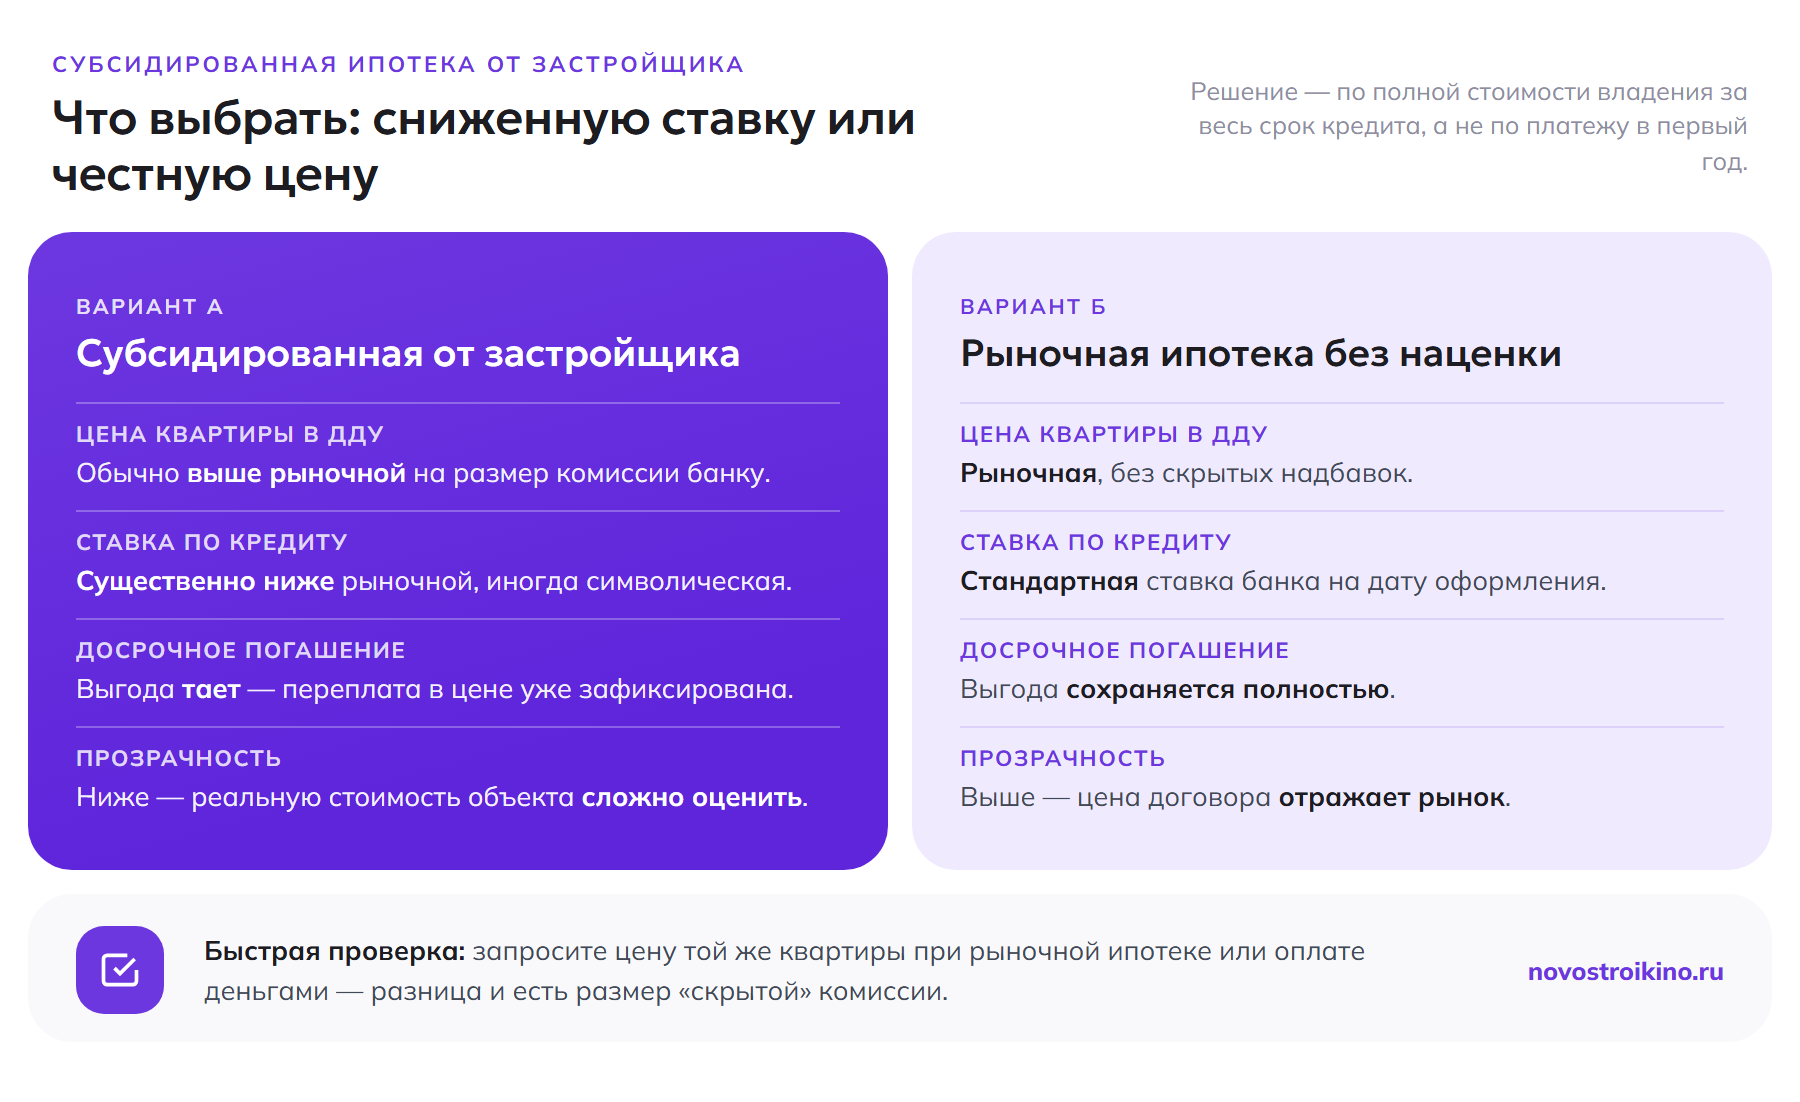Click 'ЦЕНА КВАРТИРЫ В ДДУ' in Вариант Б
Image resolution: width=1800 pixels, height=1102 pixels.
tap(1114, 434)
